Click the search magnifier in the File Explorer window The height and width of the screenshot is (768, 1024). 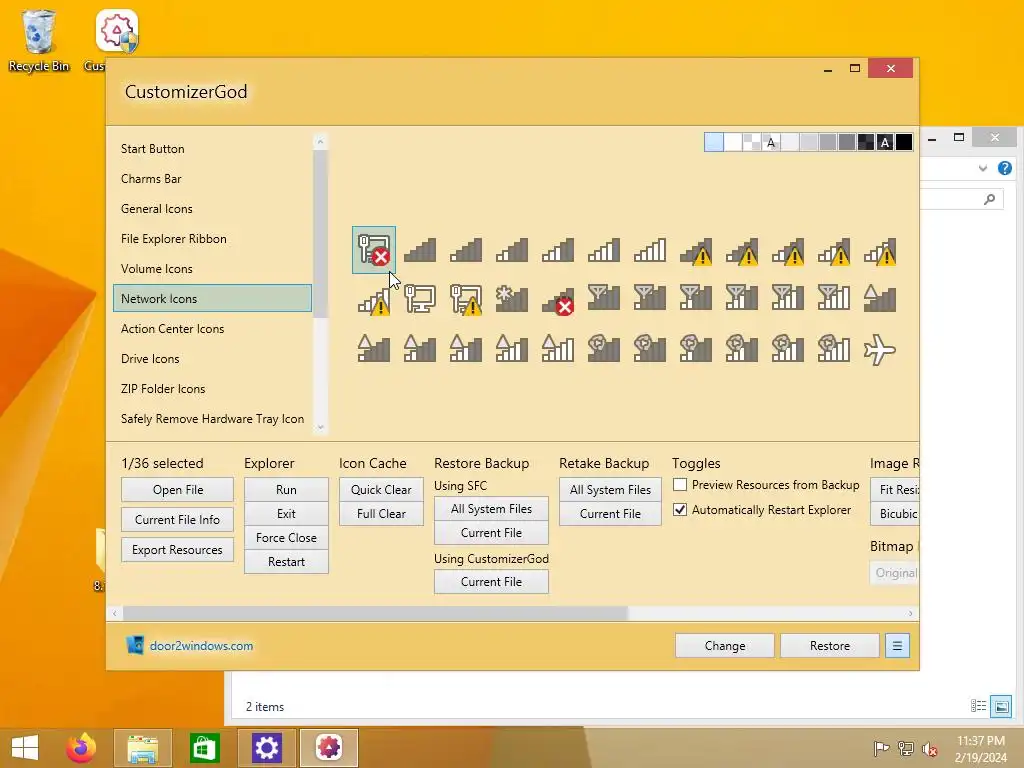[x=989, y=199]
